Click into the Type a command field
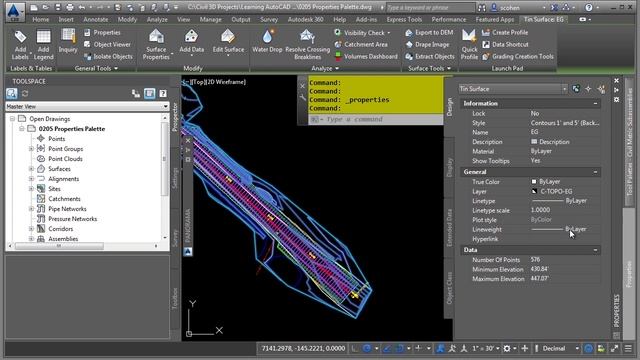The image size is (640, 360). click(376, 120)
